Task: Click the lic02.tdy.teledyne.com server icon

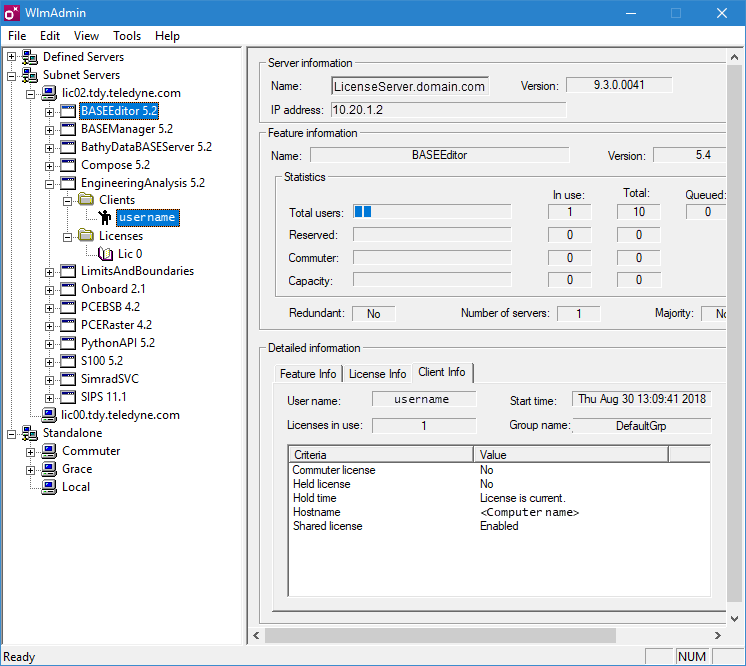Action: pyautogui.click(x=49, y=93)
